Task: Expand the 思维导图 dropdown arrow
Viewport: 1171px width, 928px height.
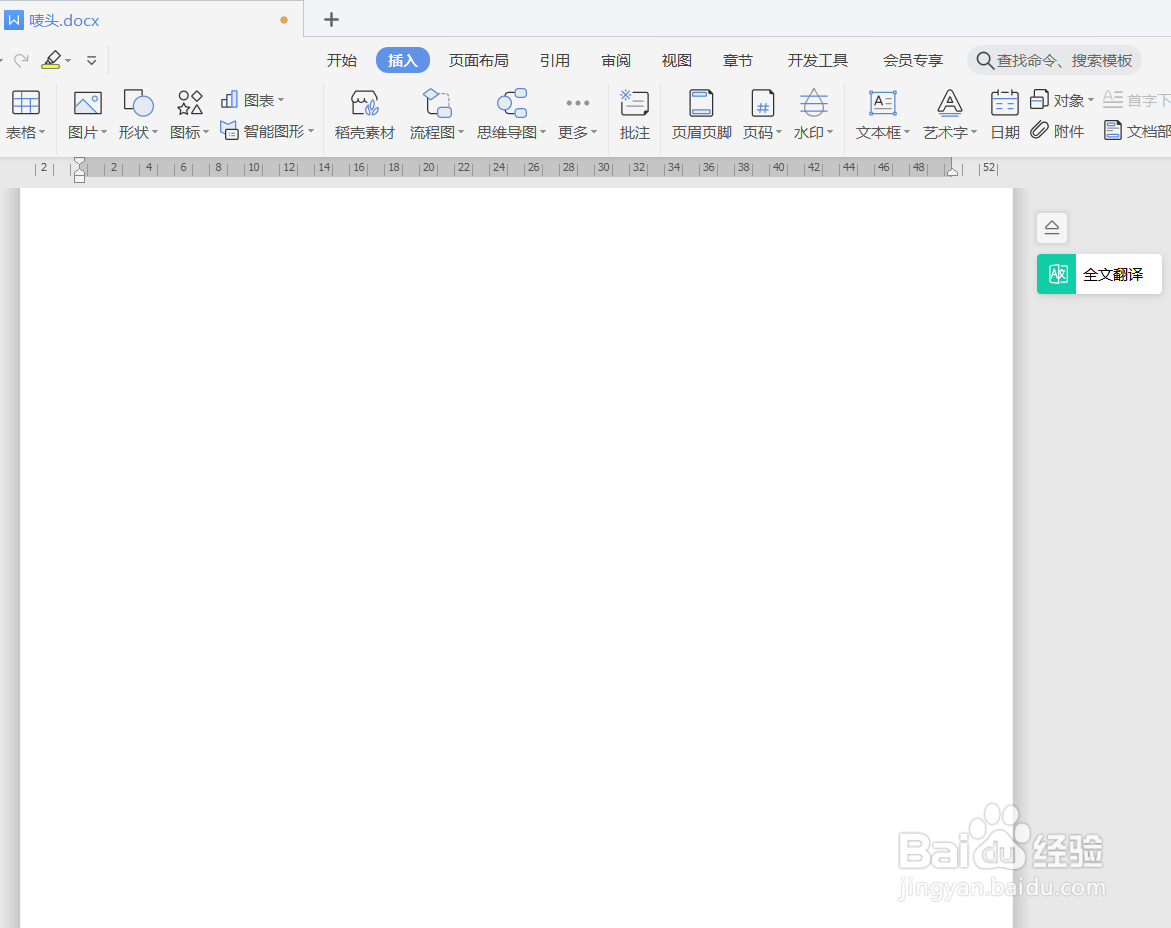Action: click(x=543, y=132)
